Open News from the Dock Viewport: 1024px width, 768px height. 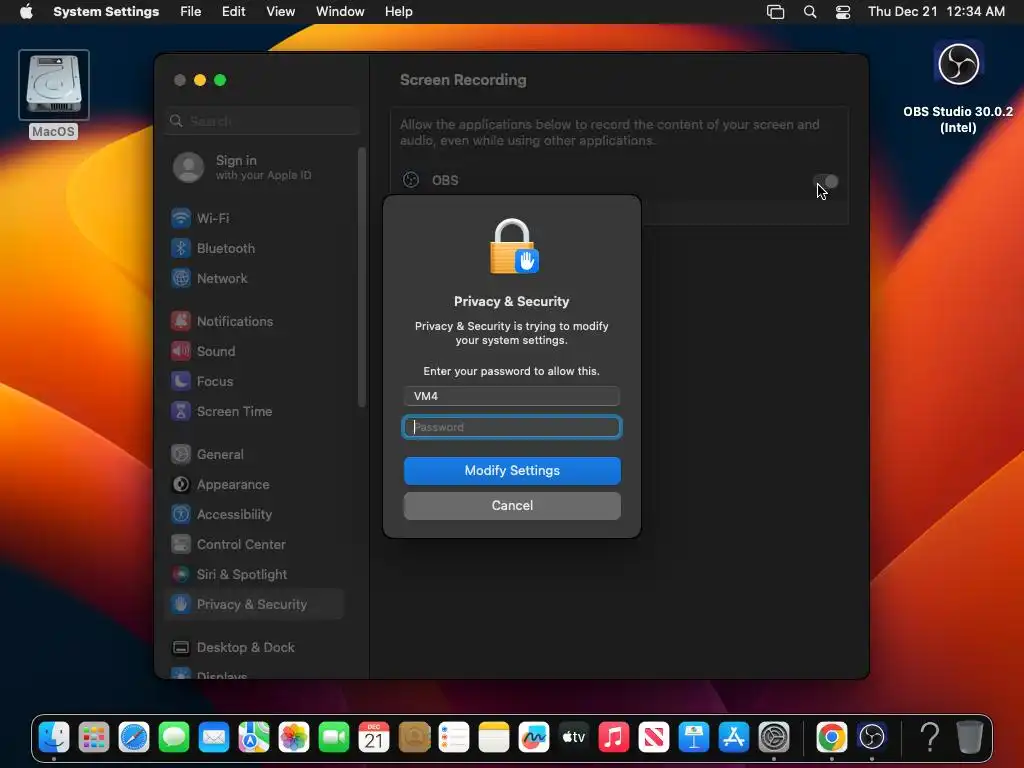point(654,737)
